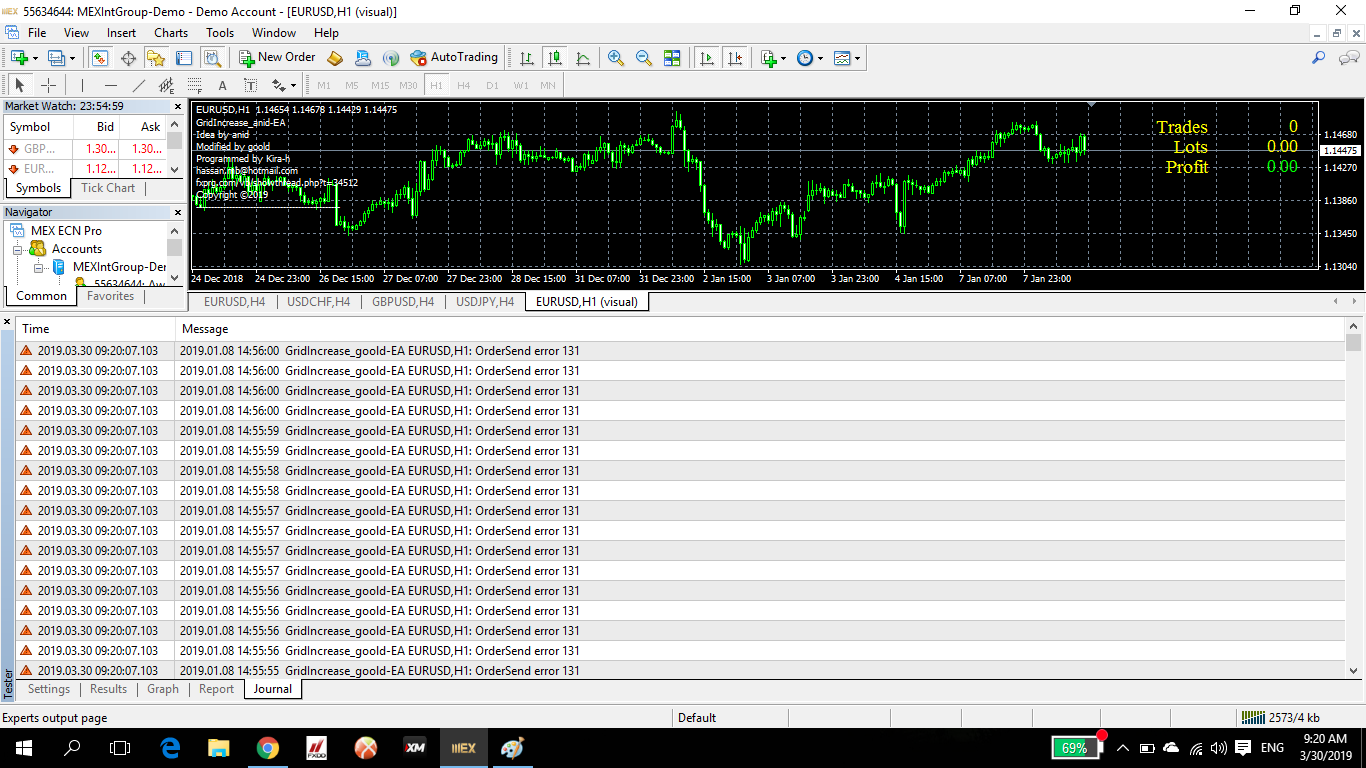This screenshot has height=768, width=1366.
Task: Select the Trendline drawing tool
Action: 139,85
